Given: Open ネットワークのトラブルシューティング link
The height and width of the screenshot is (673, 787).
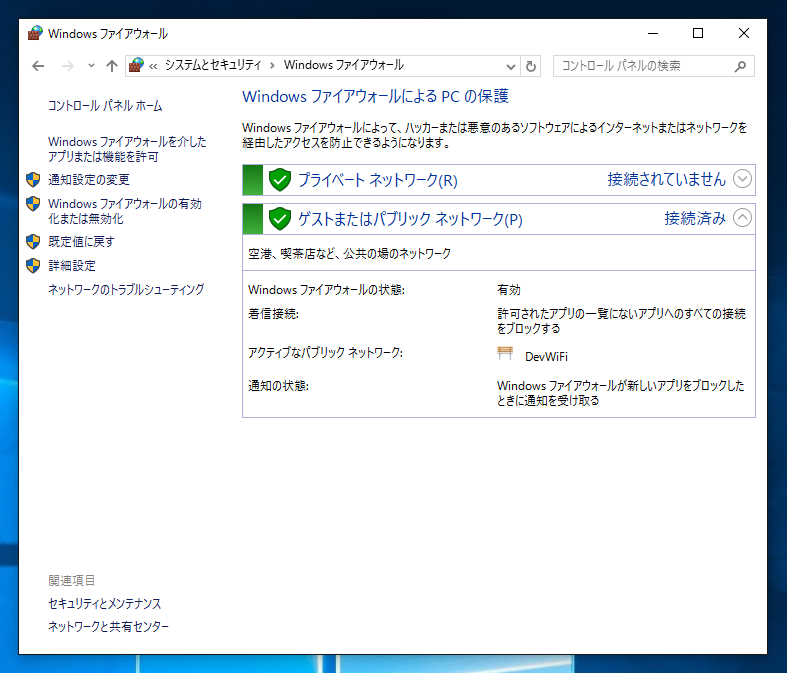Looking at the screenshot, I should (126, 290).
